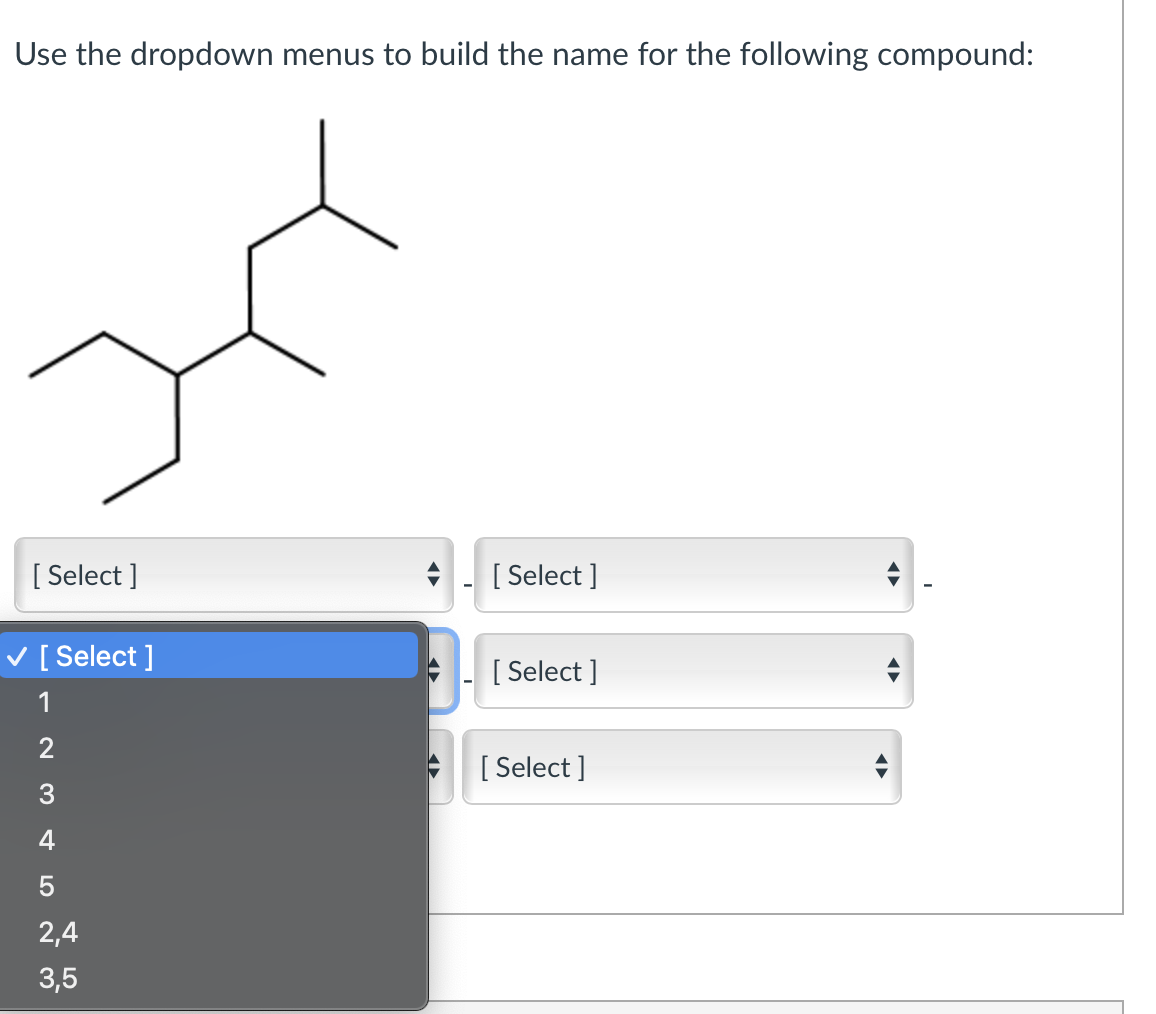Image resolution: width=1156 pixels, height=1014 pixels.
Task: Click the arrow icon on the middle-right dropdown
Action: pyautogui.click(x=892, y=671)
